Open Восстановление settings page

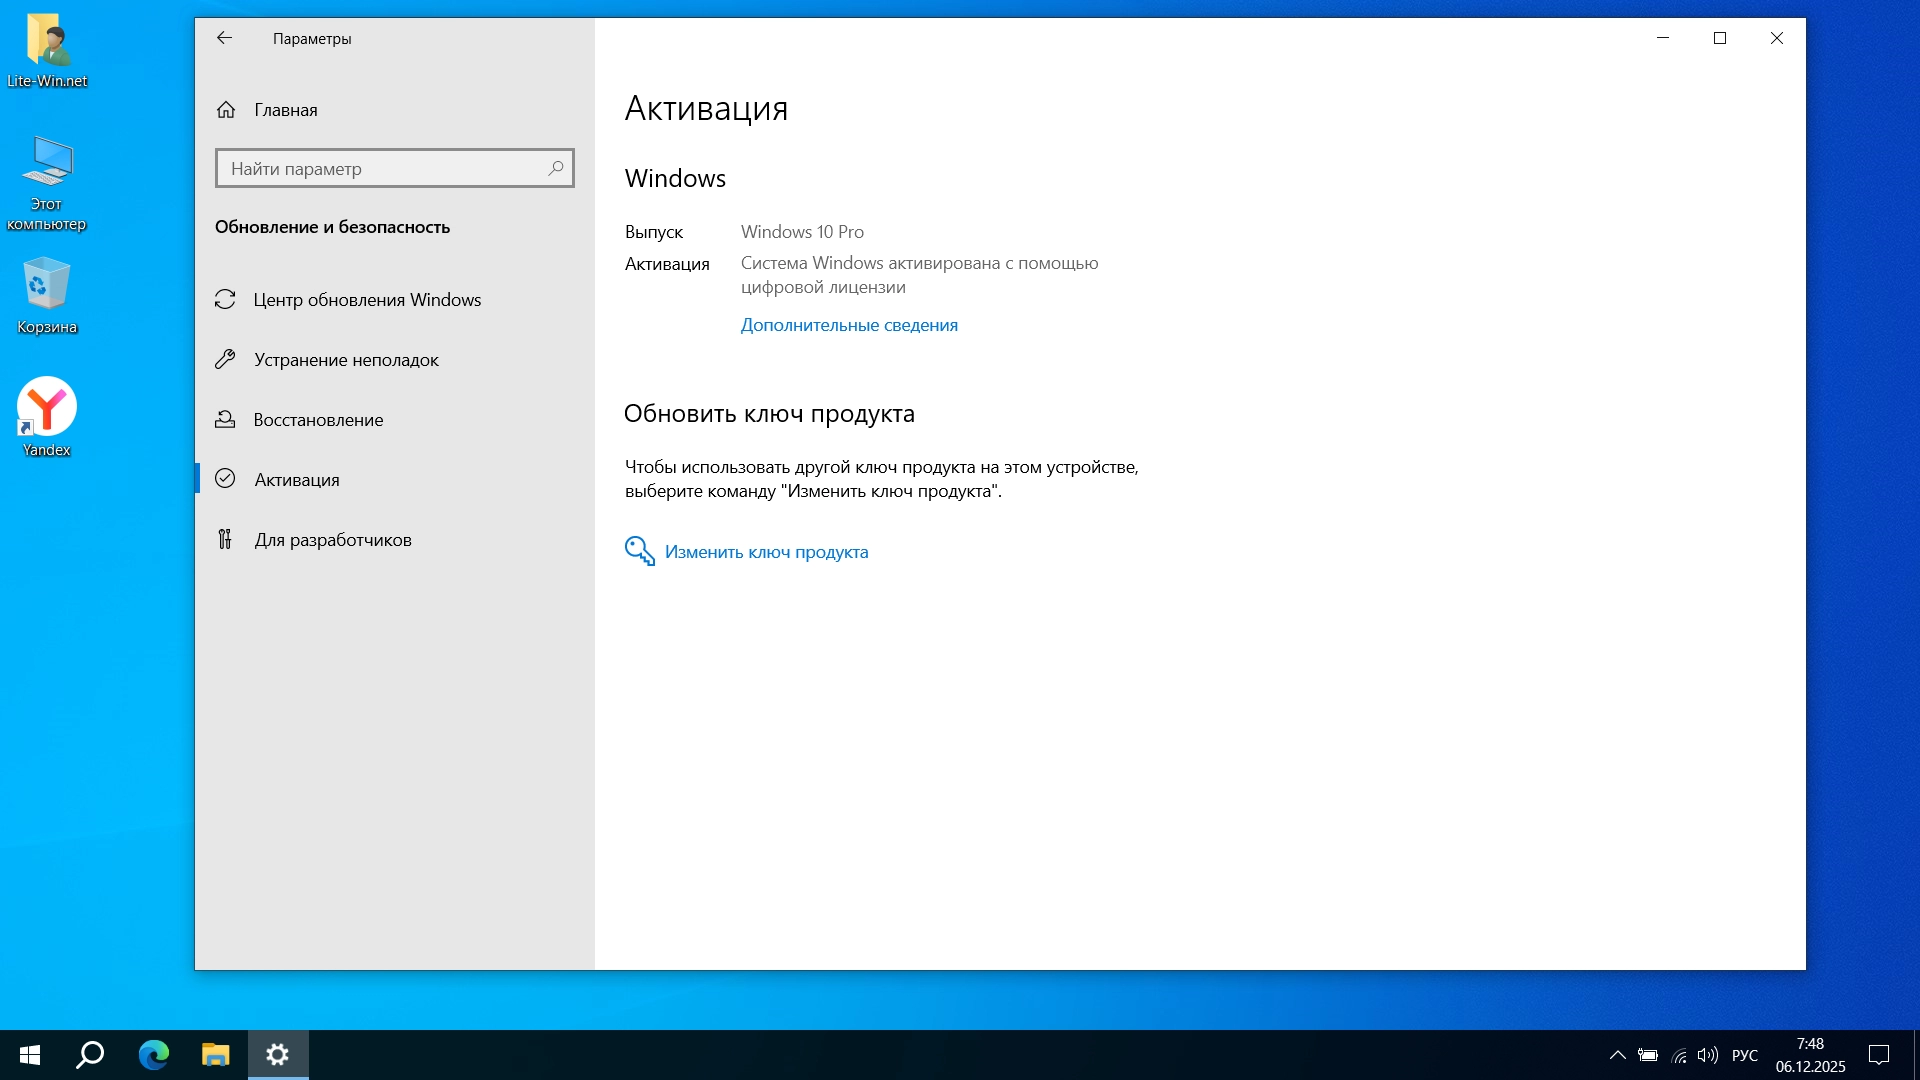click(x=318, y=420)
